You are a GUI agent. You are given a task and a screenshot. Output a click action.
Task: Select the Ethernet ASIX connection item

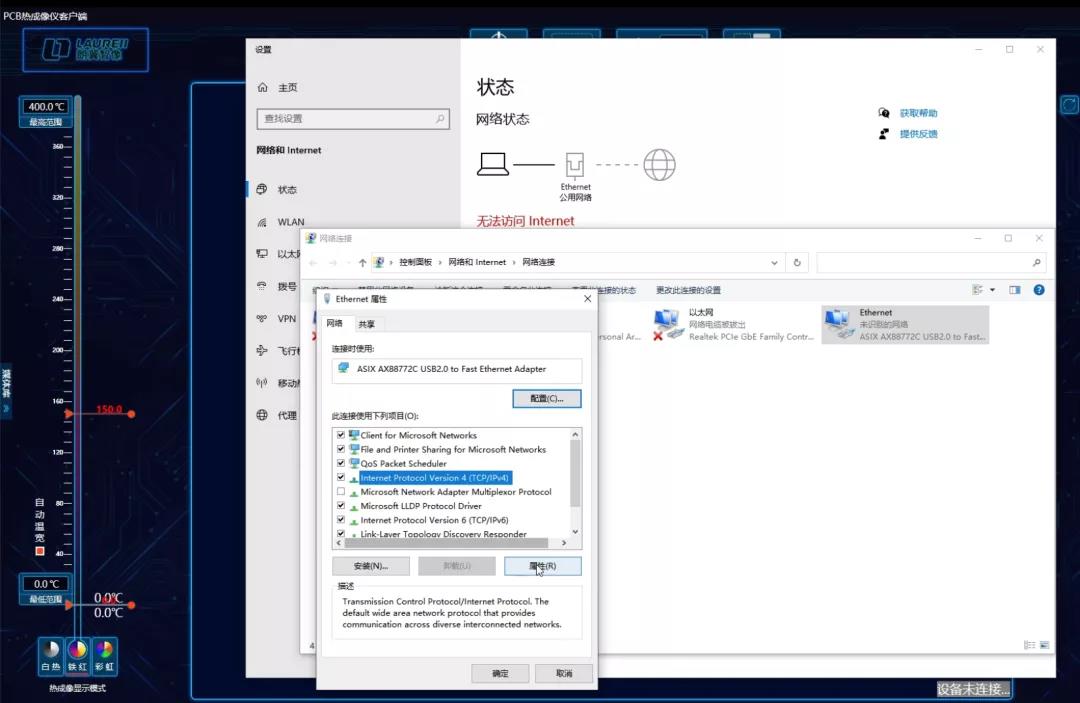pos(905,324)
